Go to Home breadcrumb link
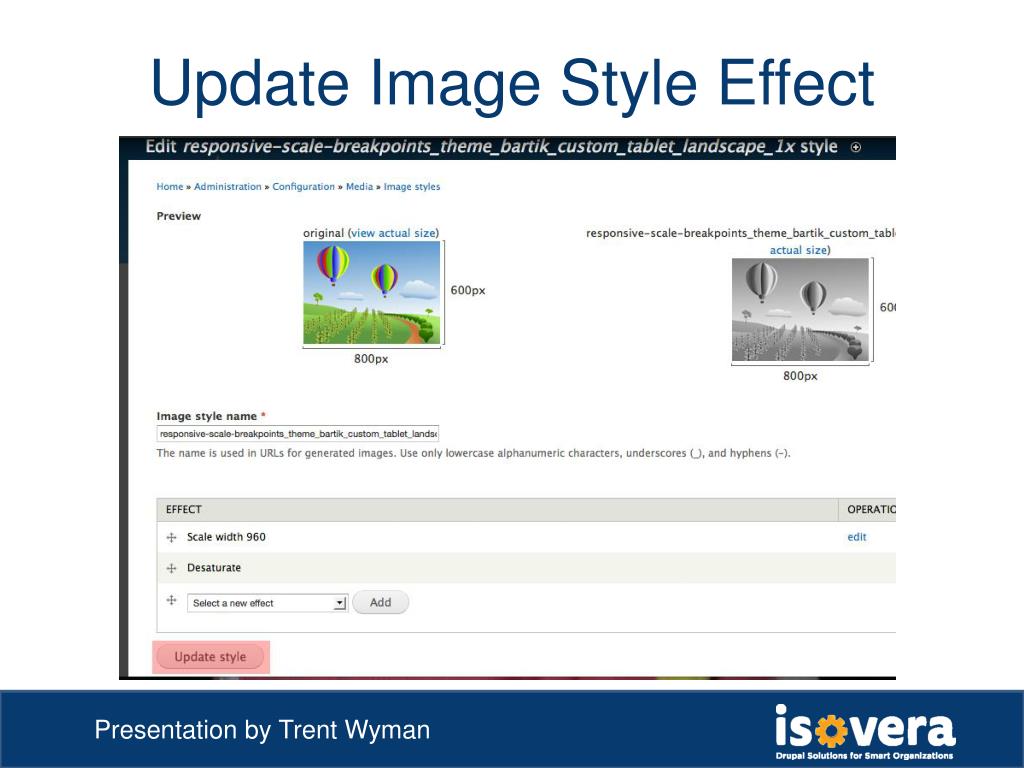 point(170,187)
